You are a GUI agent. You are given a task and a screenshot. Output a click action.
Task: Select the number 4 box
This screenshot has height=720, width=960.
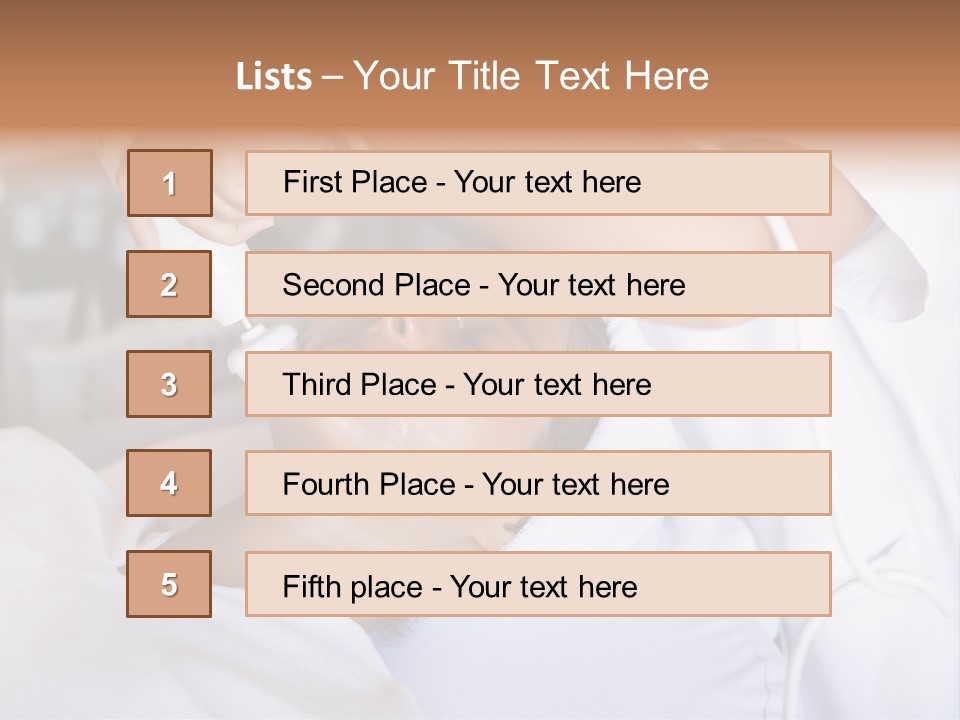(169, 483)
